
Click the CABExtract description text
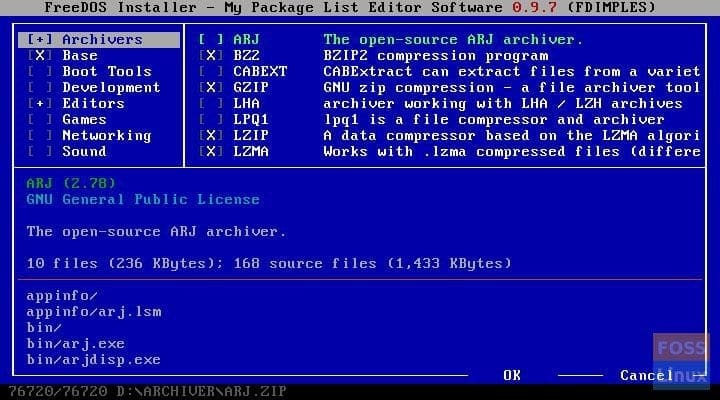(512, 72)
